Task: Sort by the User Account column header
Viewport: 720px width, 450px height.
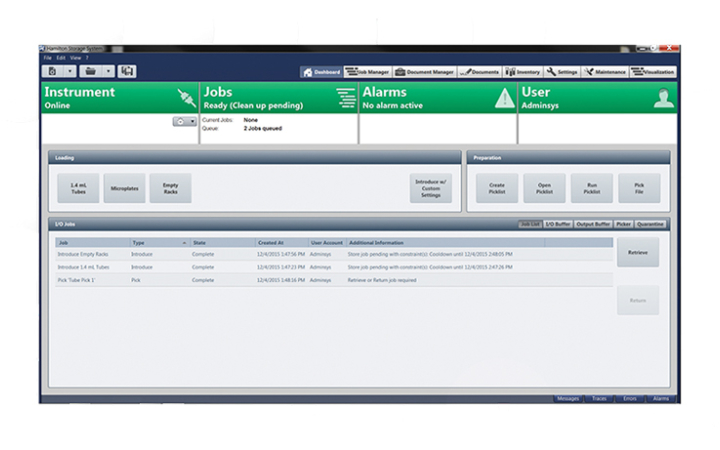Action: point(326,243)
